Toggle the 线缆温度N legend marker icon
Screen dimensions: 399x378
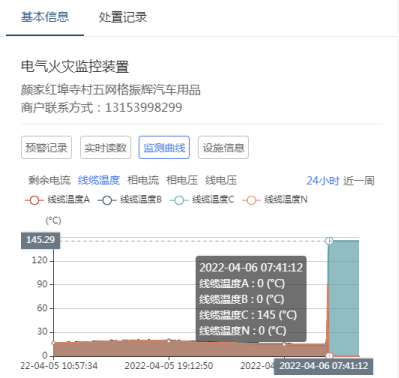pyautogui.click(x=252, y=200)
